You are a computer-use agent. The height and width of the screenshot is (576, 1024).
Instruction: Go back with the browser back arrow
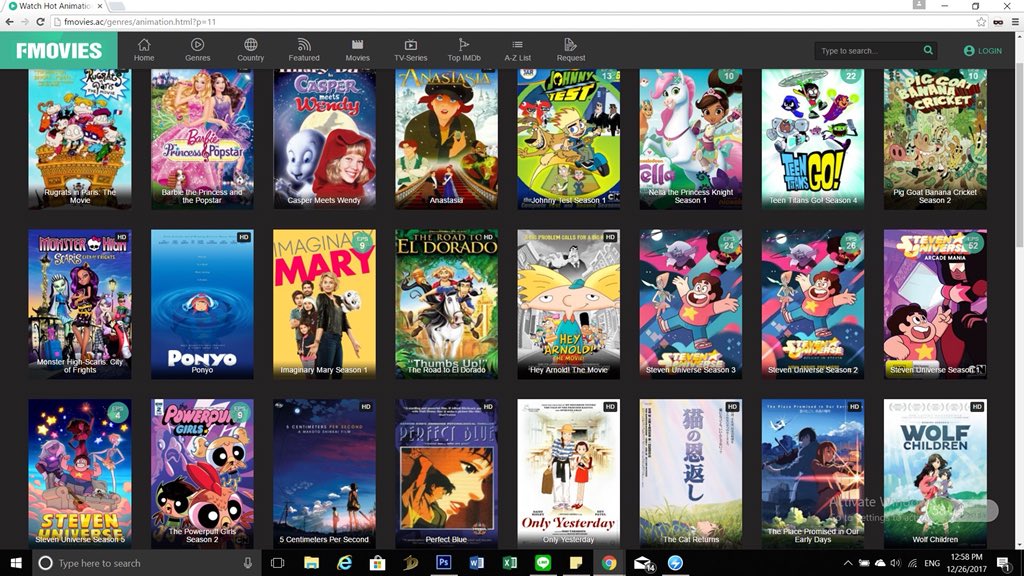click(x=9, y=22)
